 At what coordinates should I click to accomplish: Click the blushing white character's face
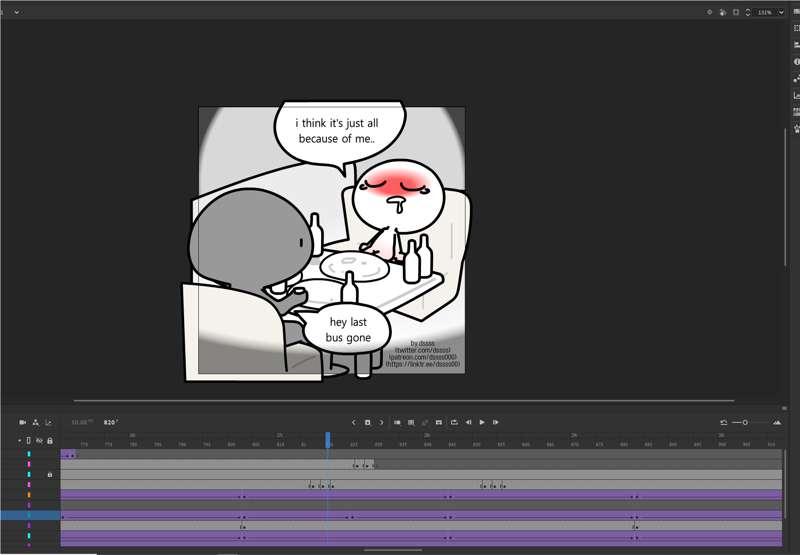coord(398,194)
